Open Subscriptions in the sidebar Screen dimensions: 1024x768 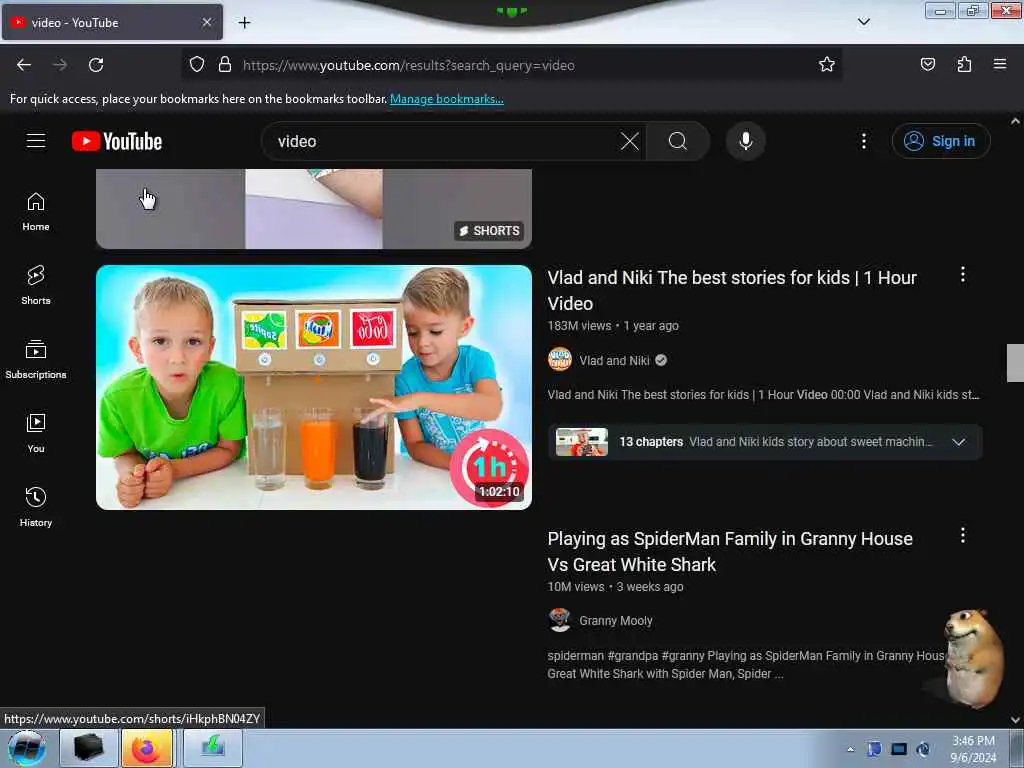36,359
